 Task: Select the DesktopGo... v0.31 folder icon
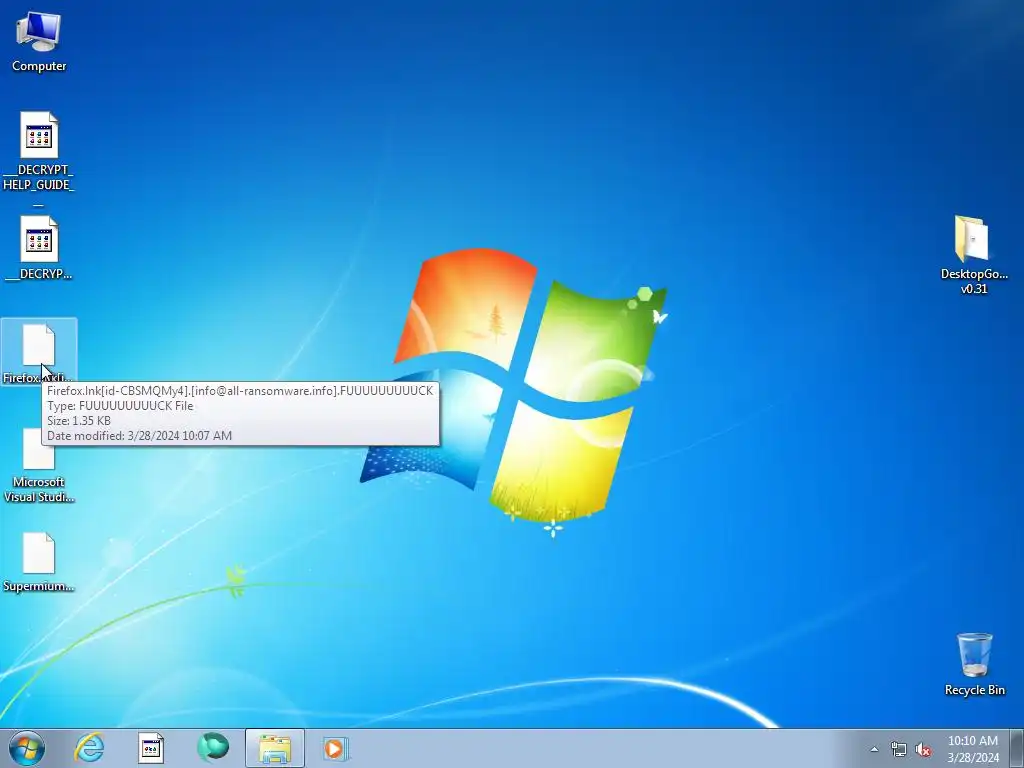click(974, 255)
